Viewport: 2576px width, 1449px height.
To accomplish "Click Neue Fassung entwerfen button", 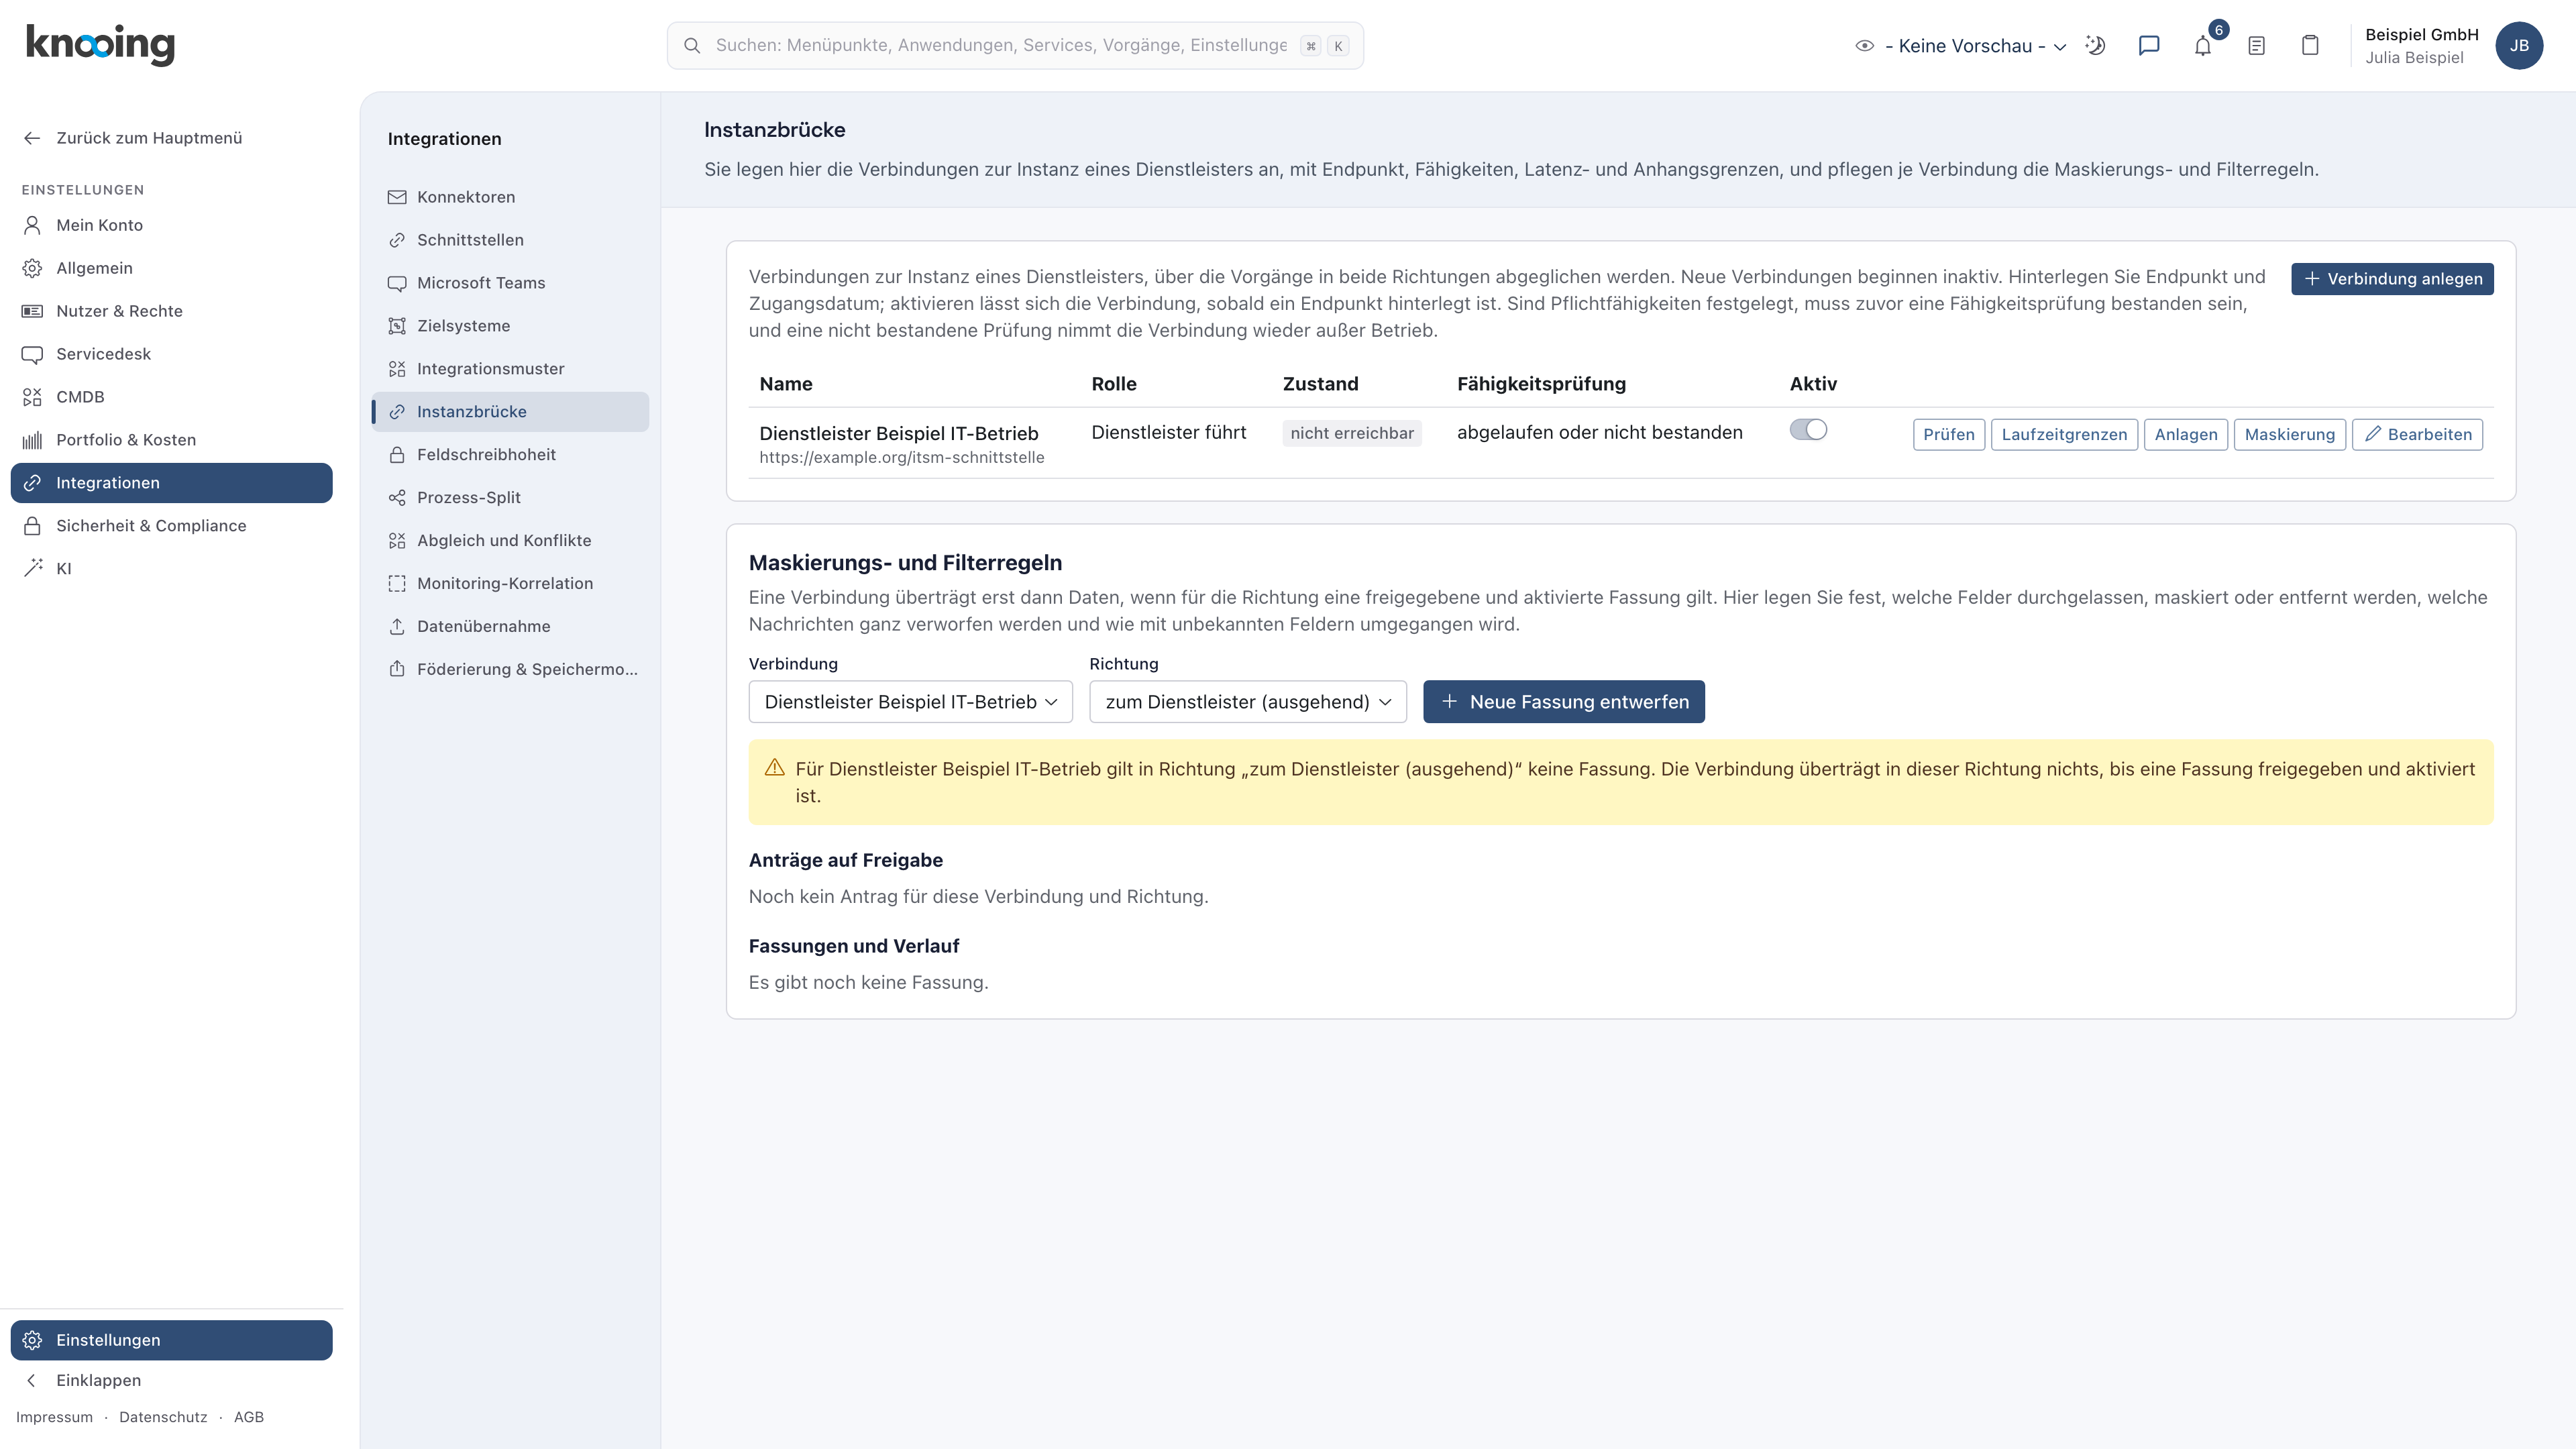I will click(x=1564, y=702).
